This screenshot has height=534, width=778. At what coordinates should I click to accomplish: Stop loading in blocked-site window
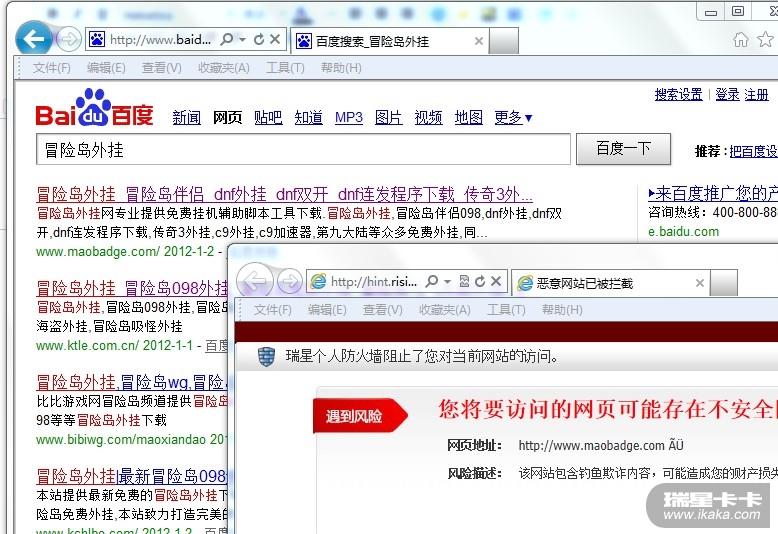coord(496,281)
